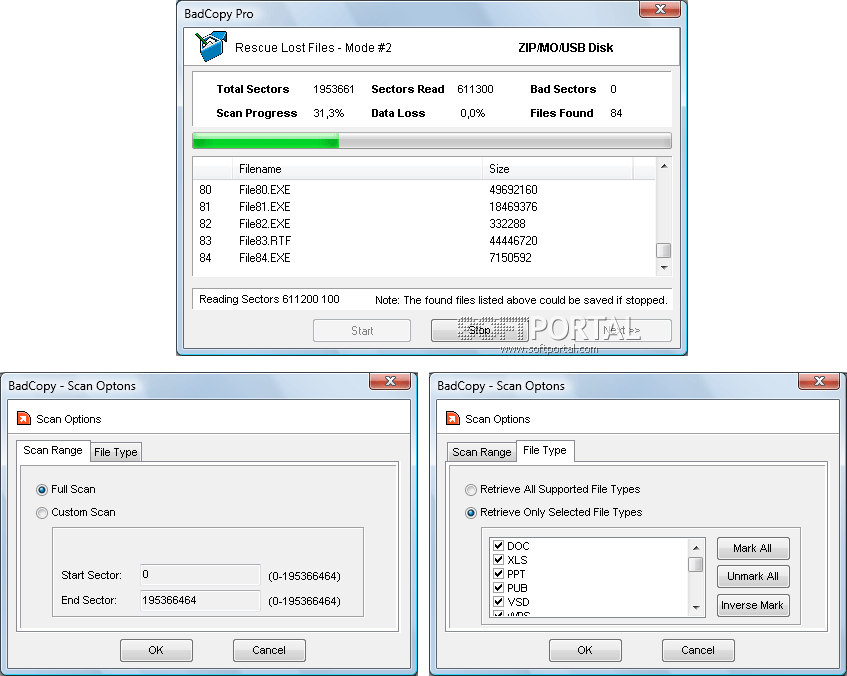847x676 pixels.
Task: Close the right Scan Options dialog
Action: click(x=819, y=381)
